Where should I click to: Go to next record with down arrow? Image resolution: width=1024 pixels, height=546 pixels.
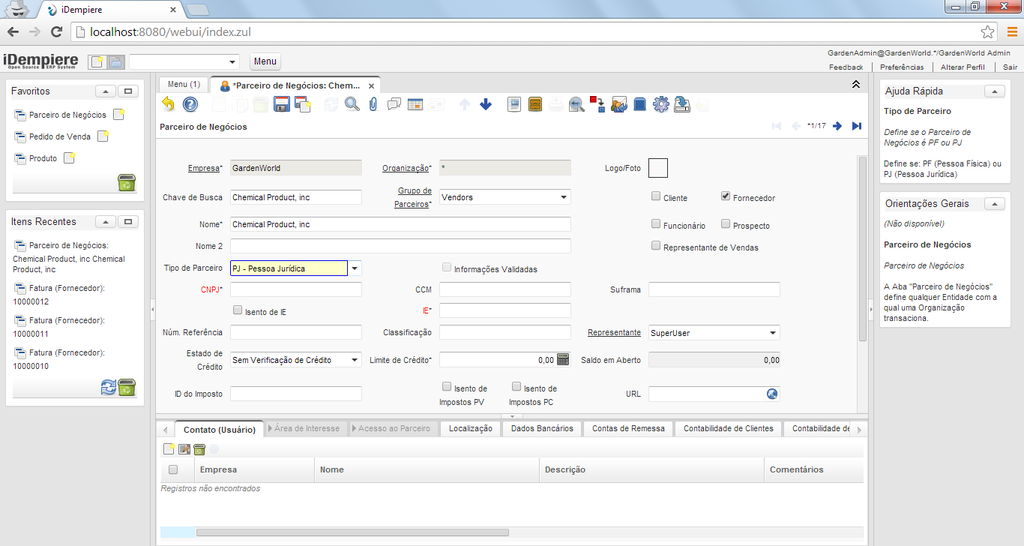pos(486,104)
